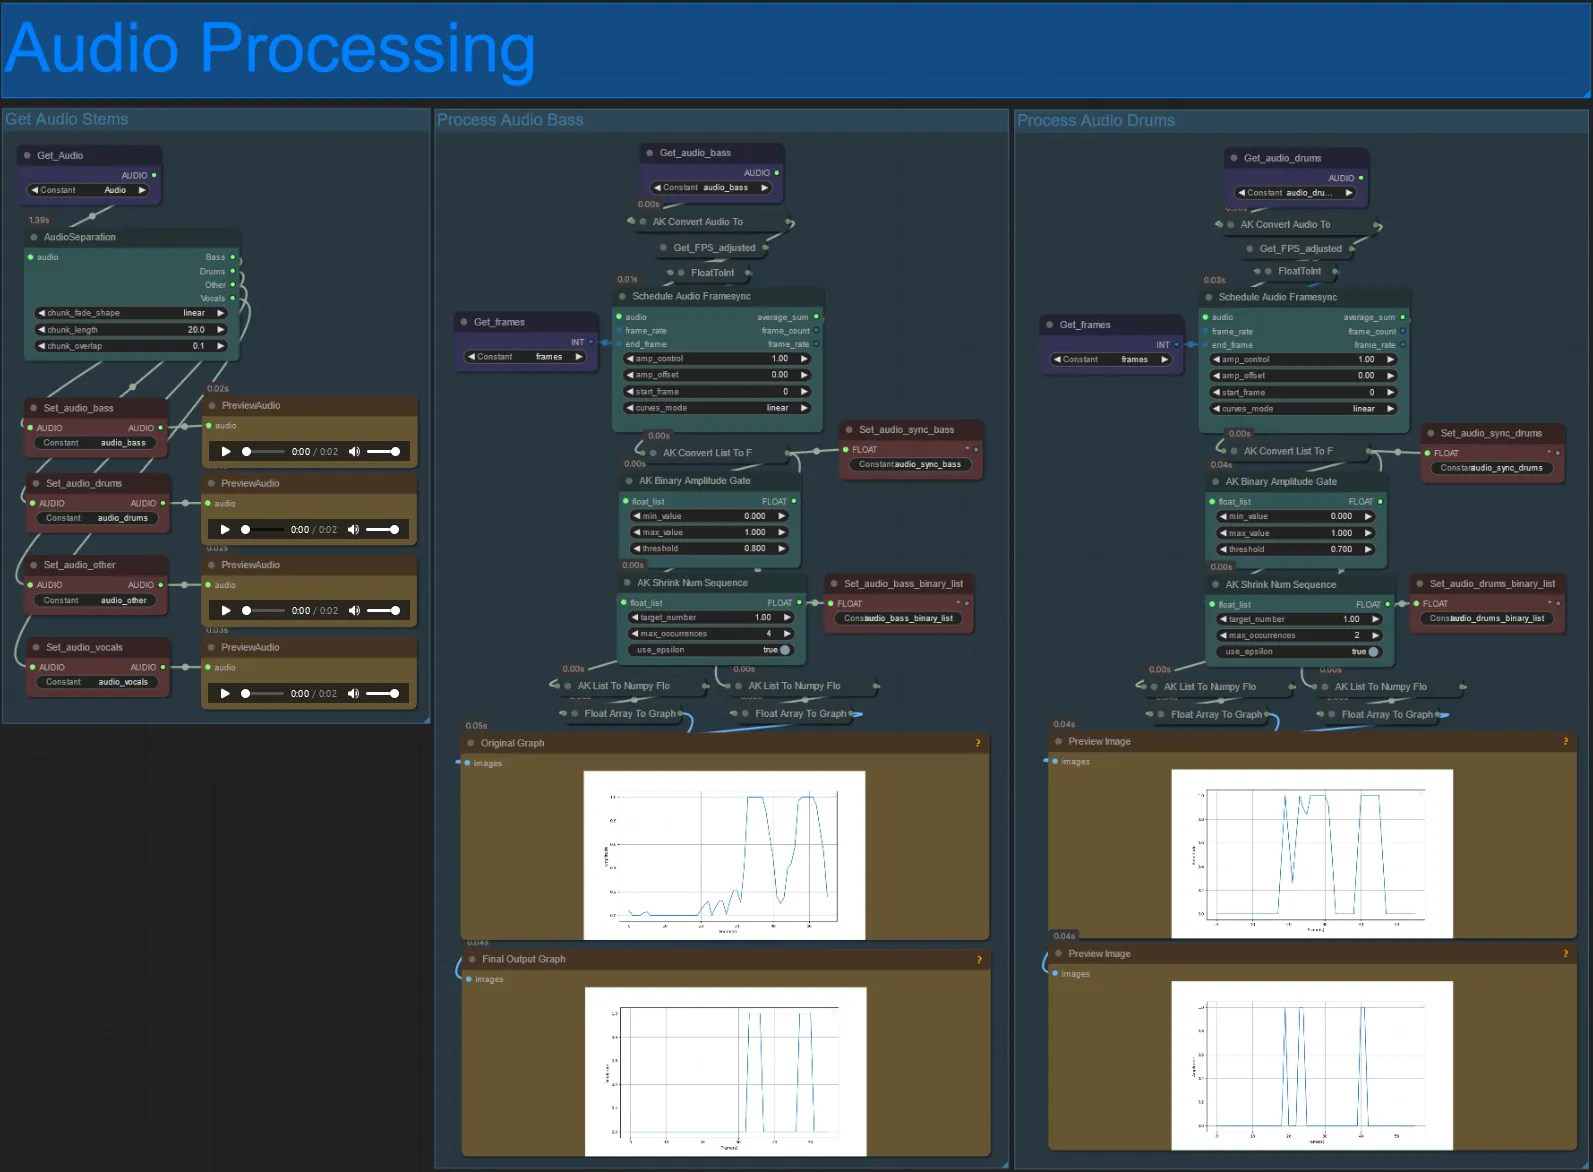Collapse Set_audio_sync_drums node via its title dot

tap(1431, 434)
